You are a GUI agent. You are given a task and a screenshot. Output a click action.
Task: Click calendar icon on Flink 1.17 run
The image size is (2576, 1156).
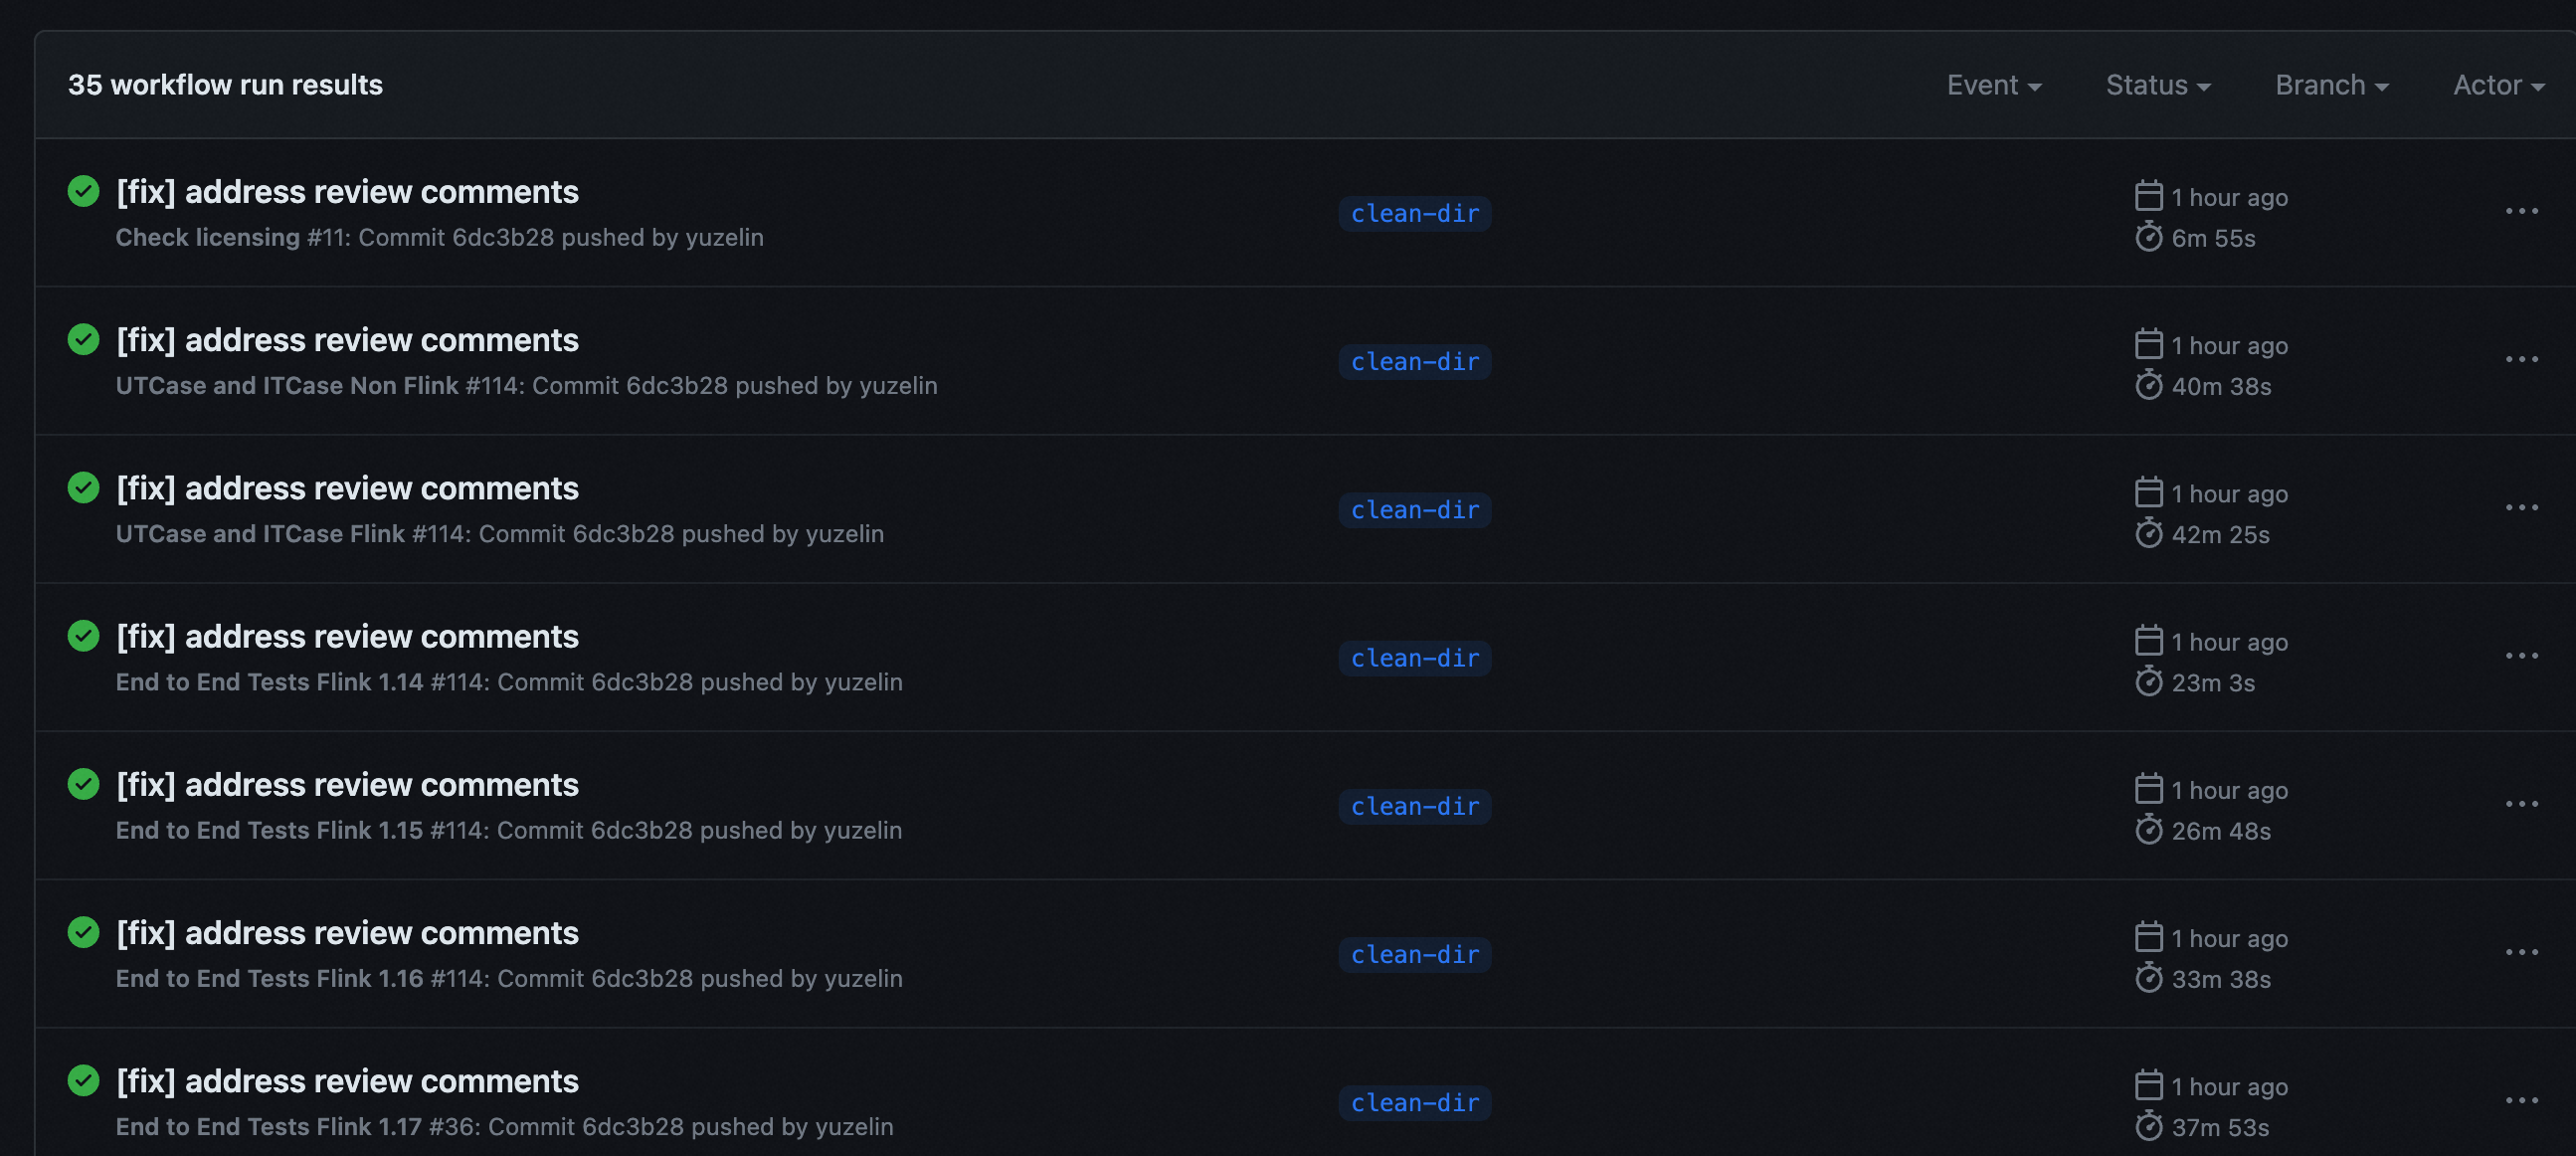click(2148, 1085)
